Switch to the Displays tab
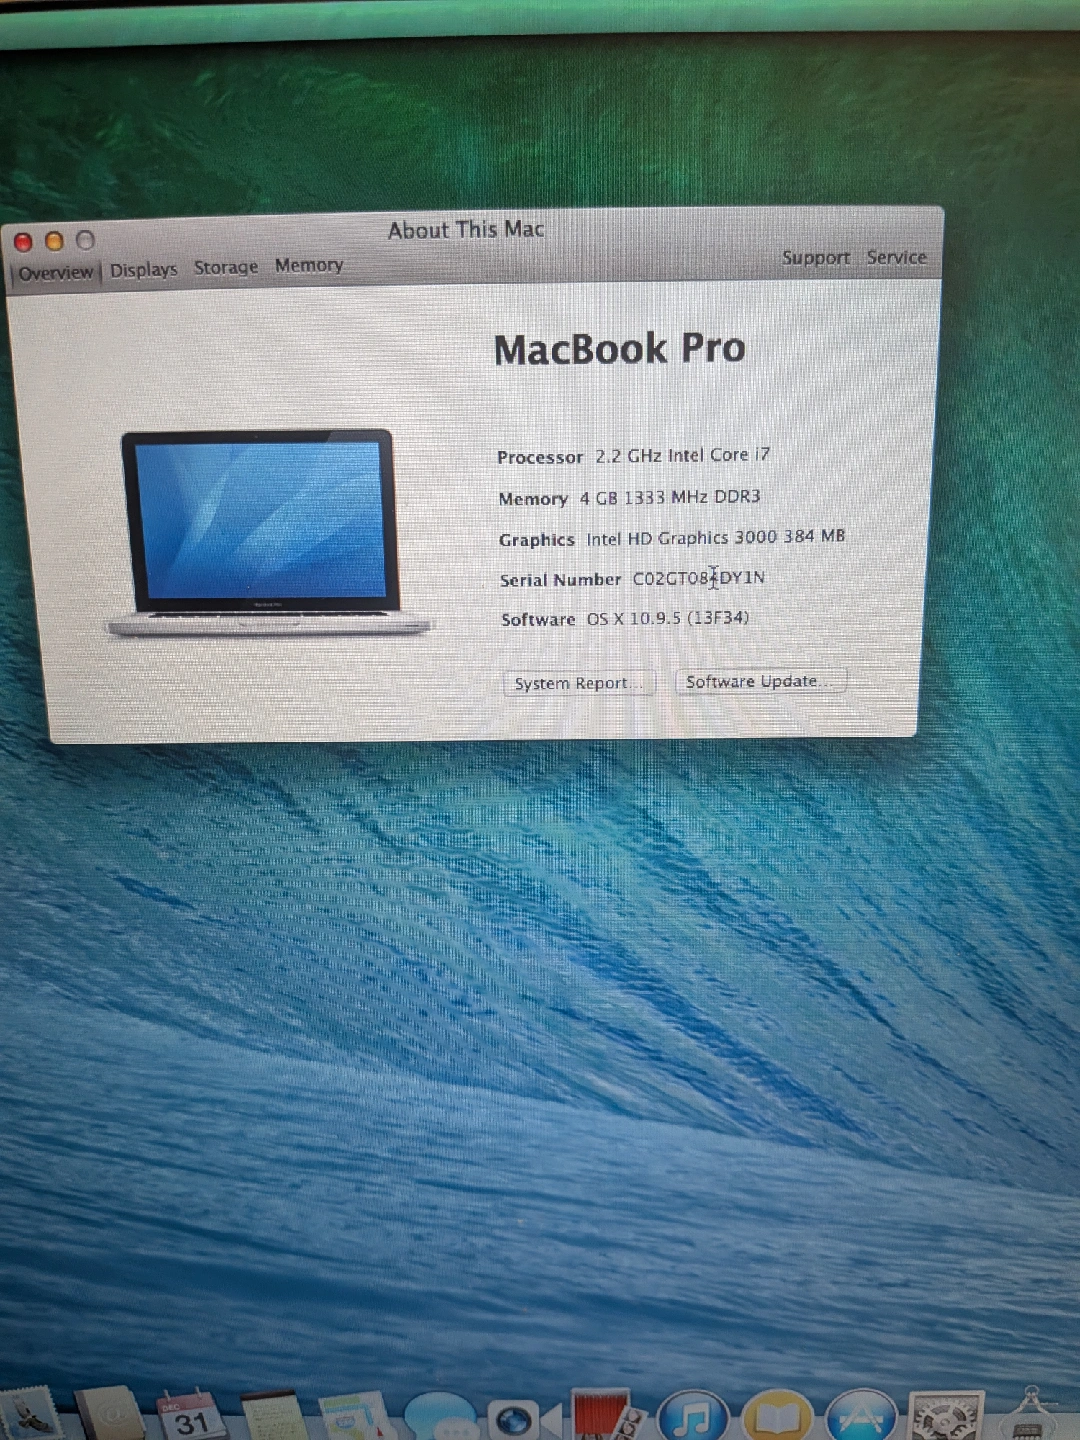The image size is (1080, 1440). 143,270
